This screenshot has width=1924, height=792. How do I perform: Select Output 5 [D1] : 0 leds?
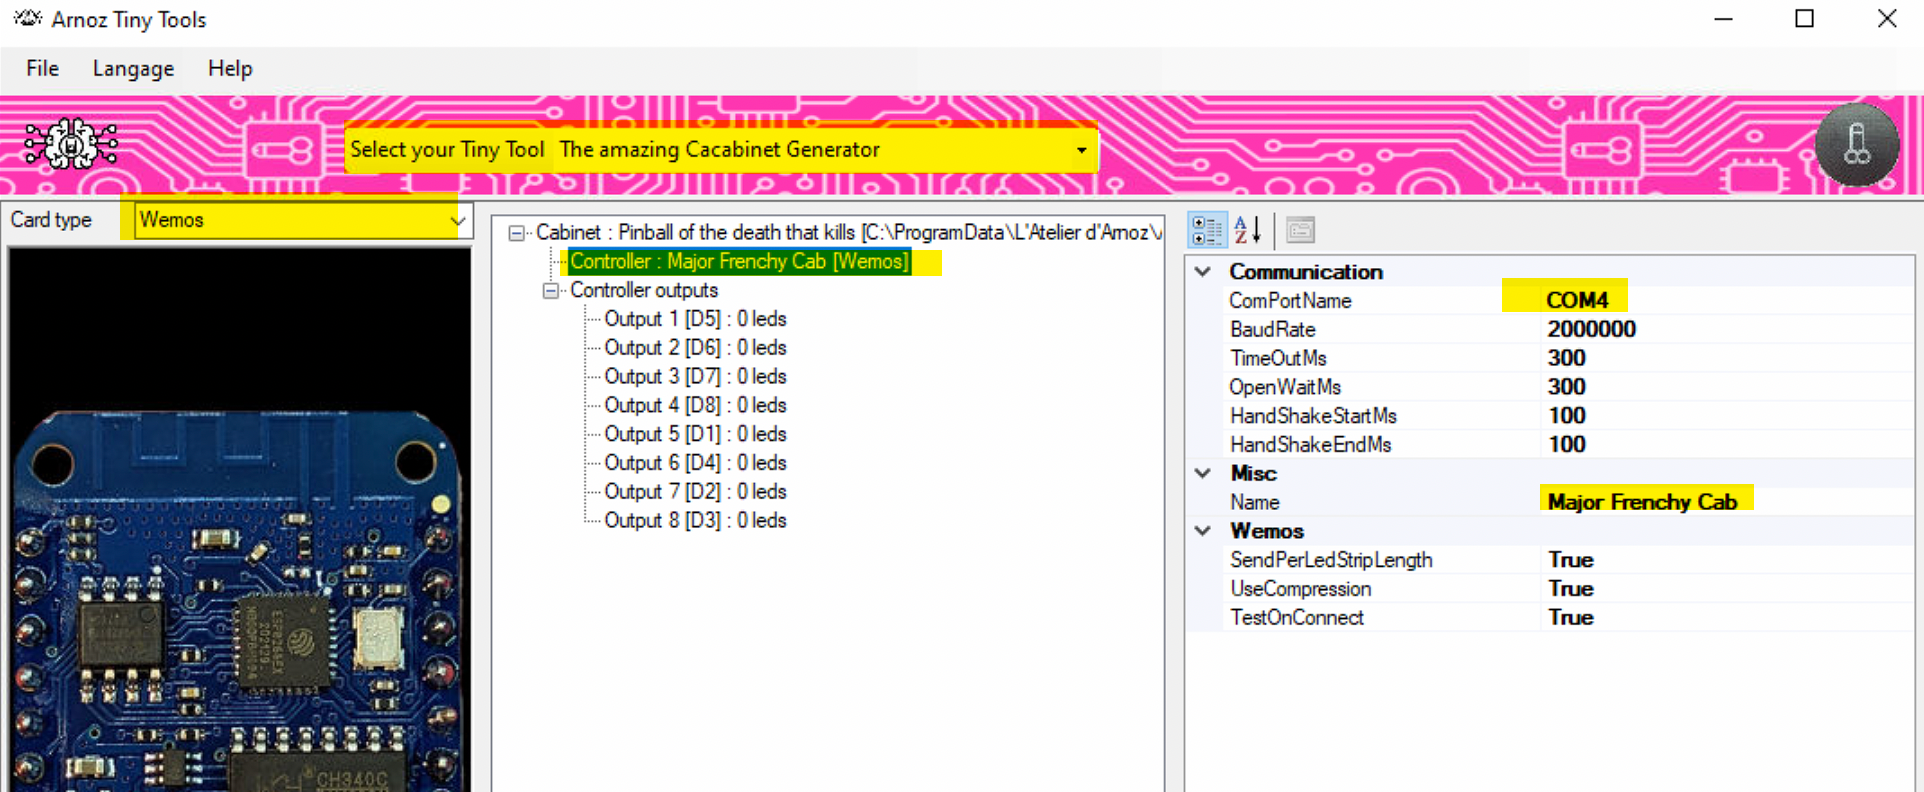695,435
